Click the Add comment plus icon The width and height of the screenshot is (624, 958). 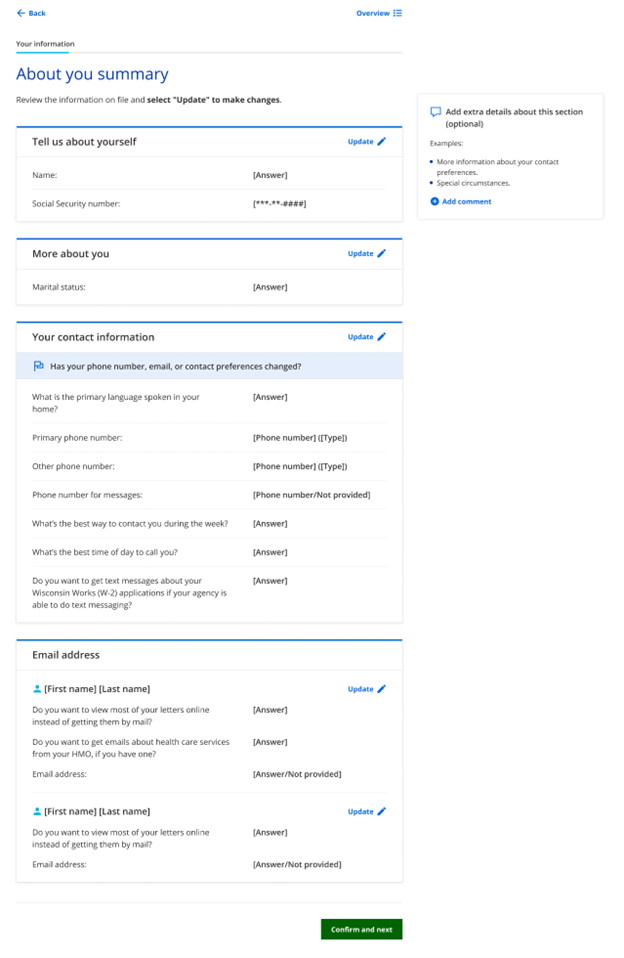(x=435, y=202)
